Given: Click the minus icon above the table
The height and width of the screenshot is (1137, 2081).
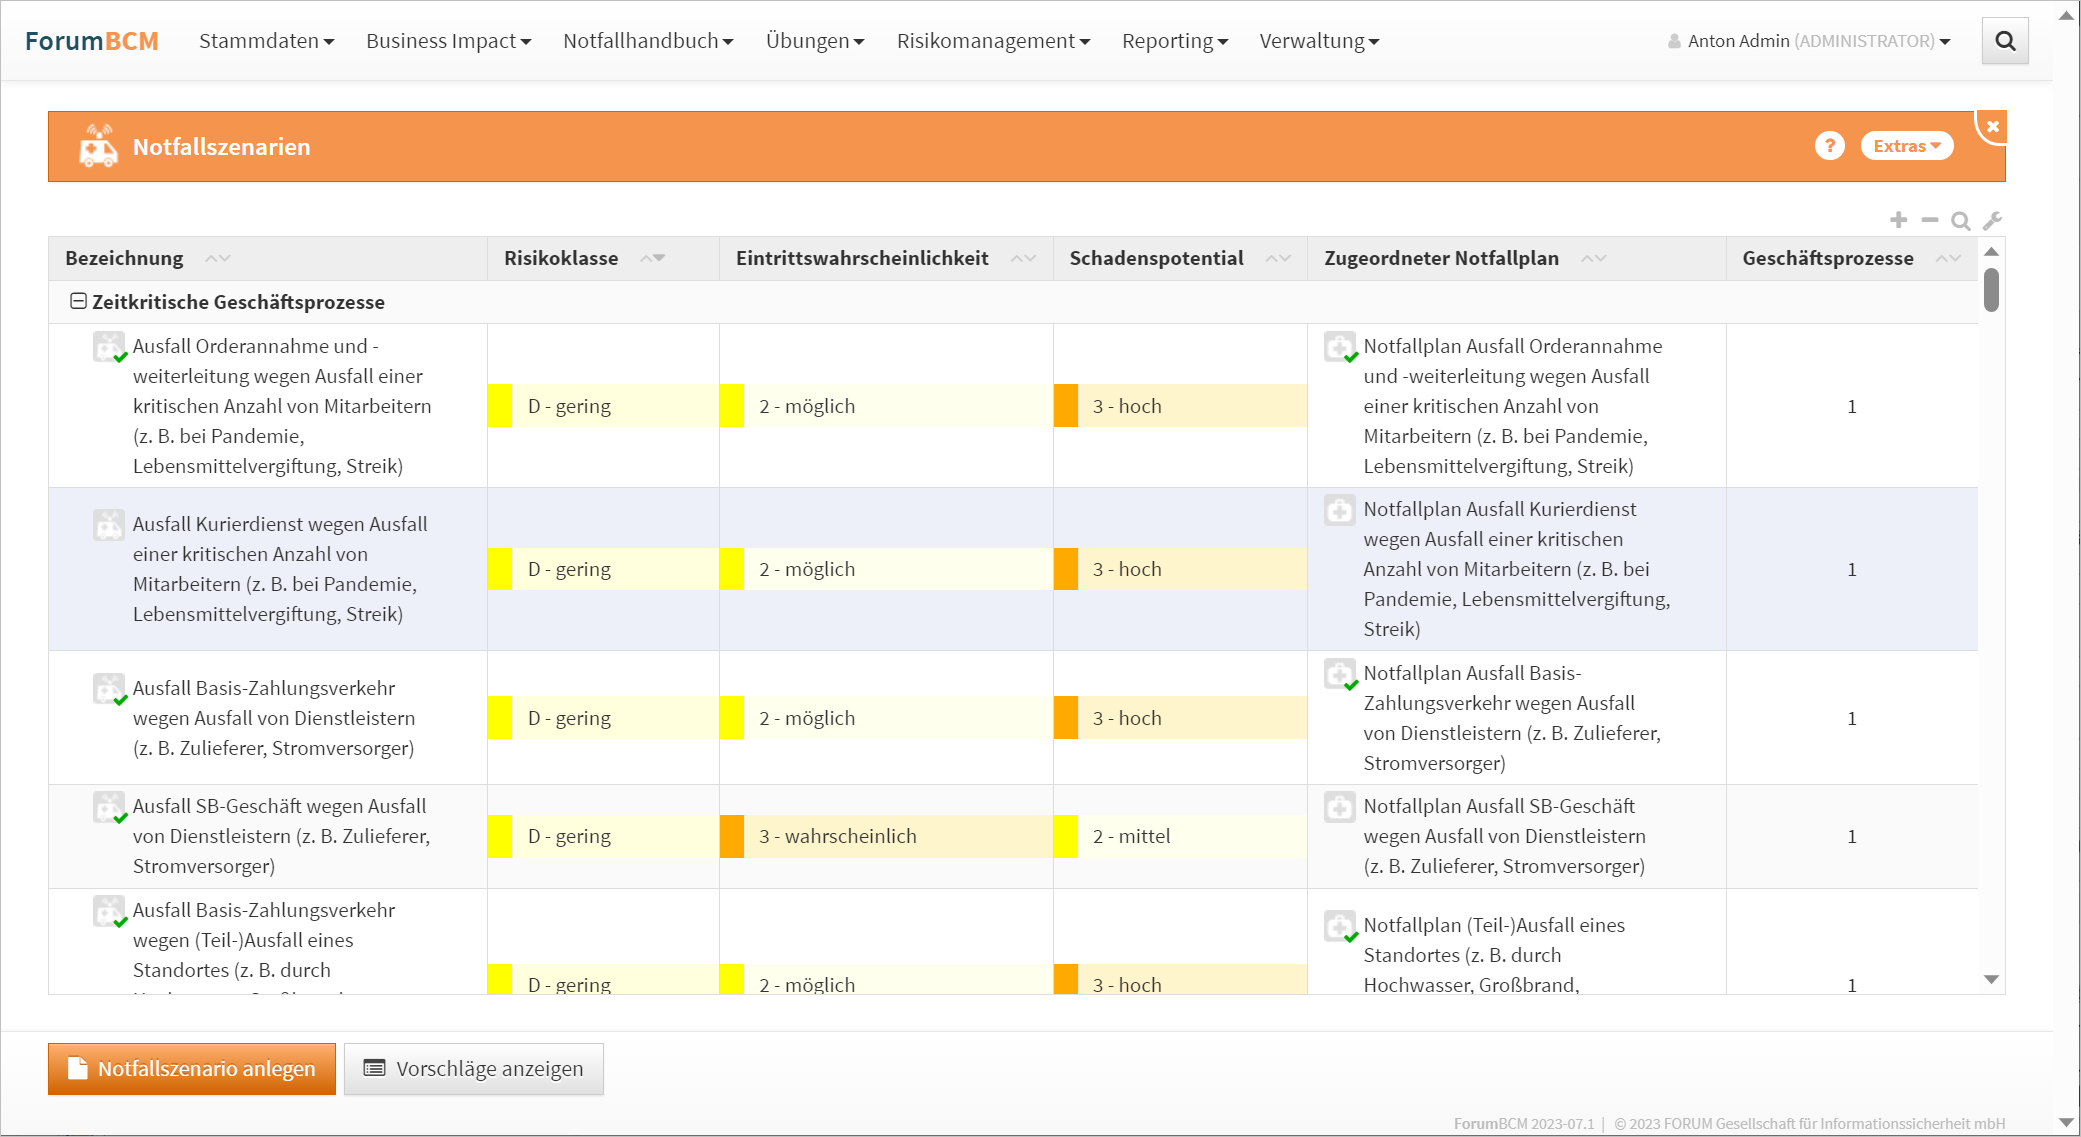Looking at the screenshot, I should click(1929, 220).
